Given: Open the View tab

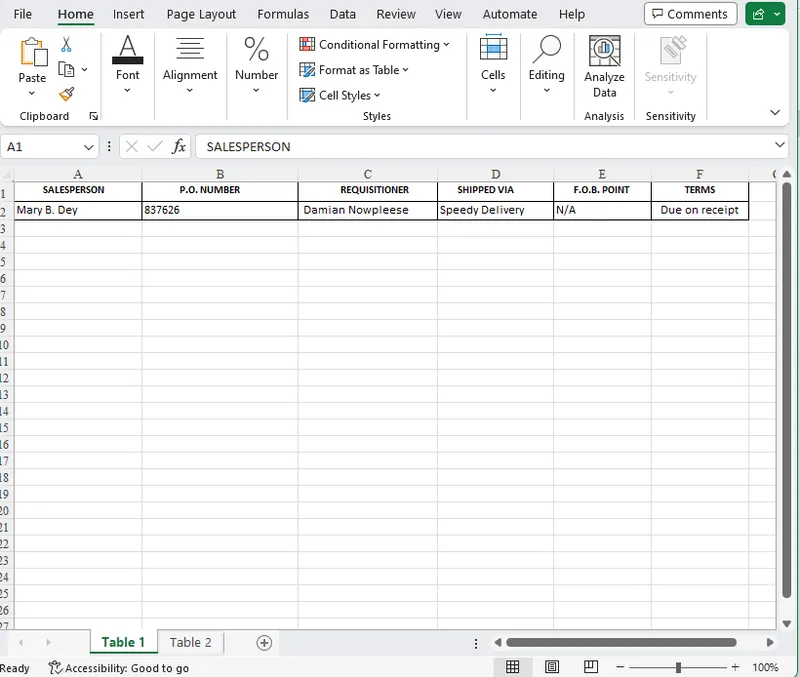Looking at the screenshot, I should 448,14.
